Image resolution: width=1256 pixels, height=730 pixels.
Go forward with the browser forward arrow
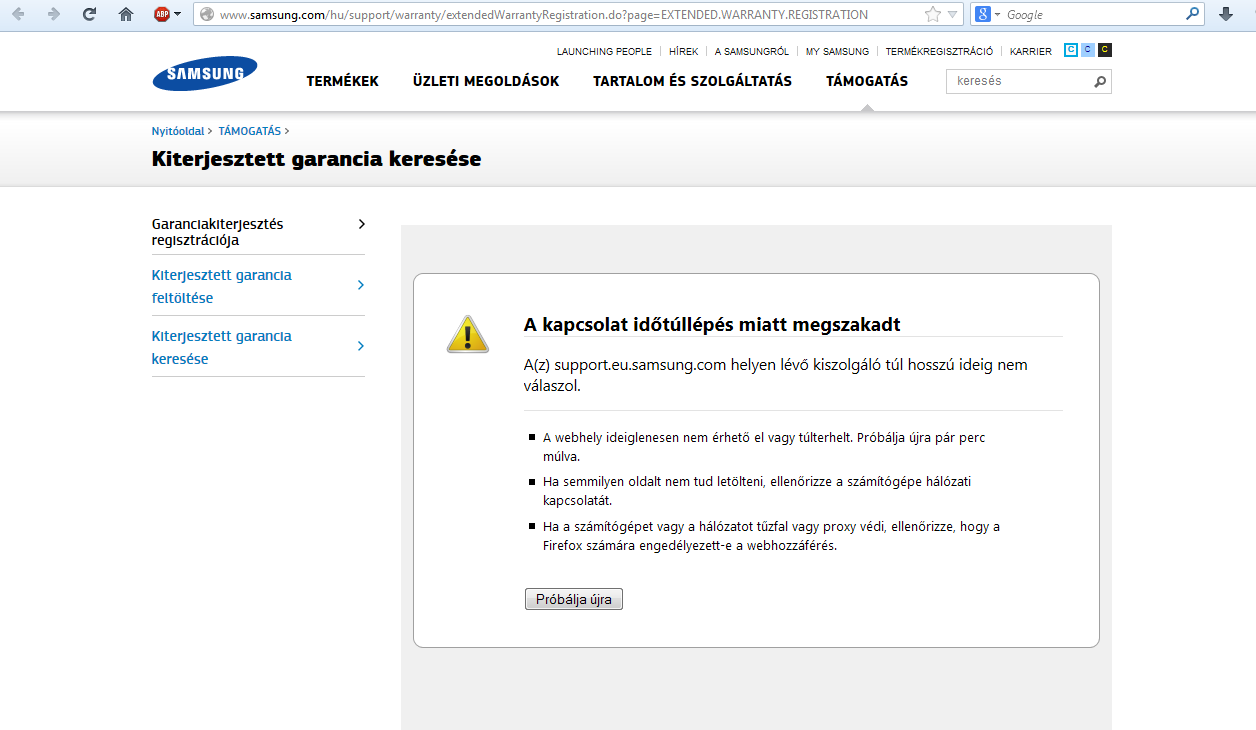[54, 14]
